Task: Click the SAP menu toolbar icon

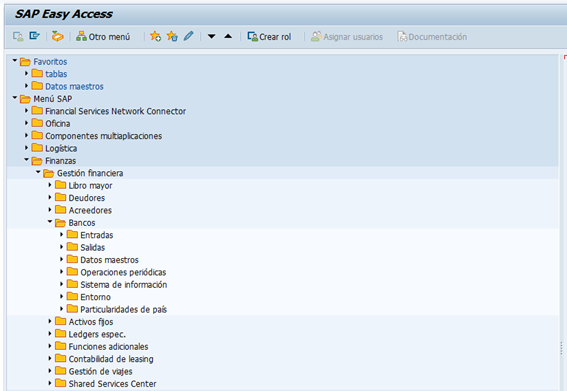Action: [35, 36]
